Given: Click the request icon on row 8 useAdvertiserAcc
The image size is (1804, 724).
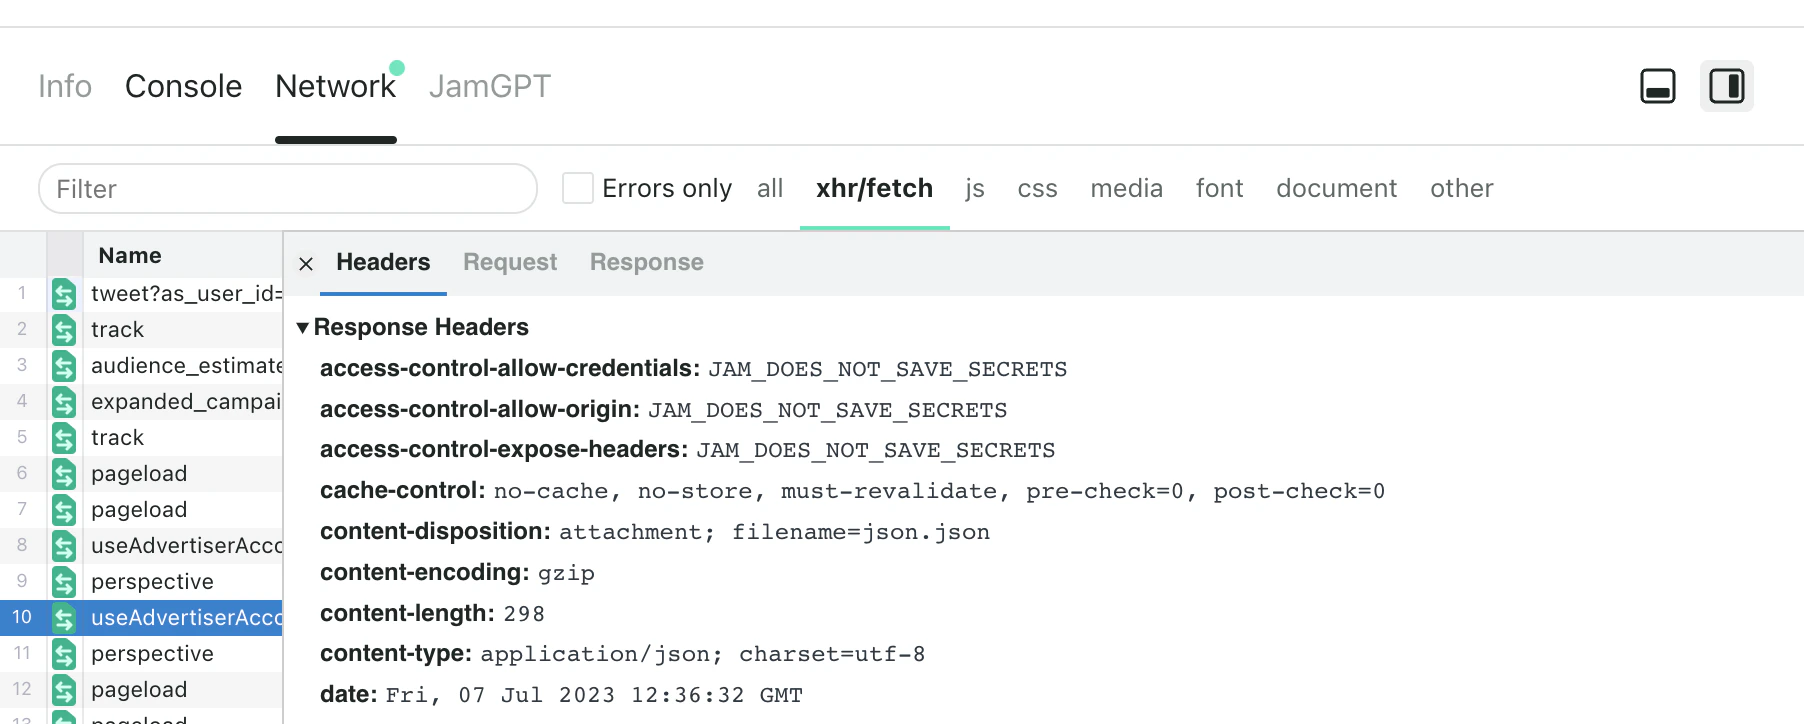Looking at the screenshot, I should point(64,546).
